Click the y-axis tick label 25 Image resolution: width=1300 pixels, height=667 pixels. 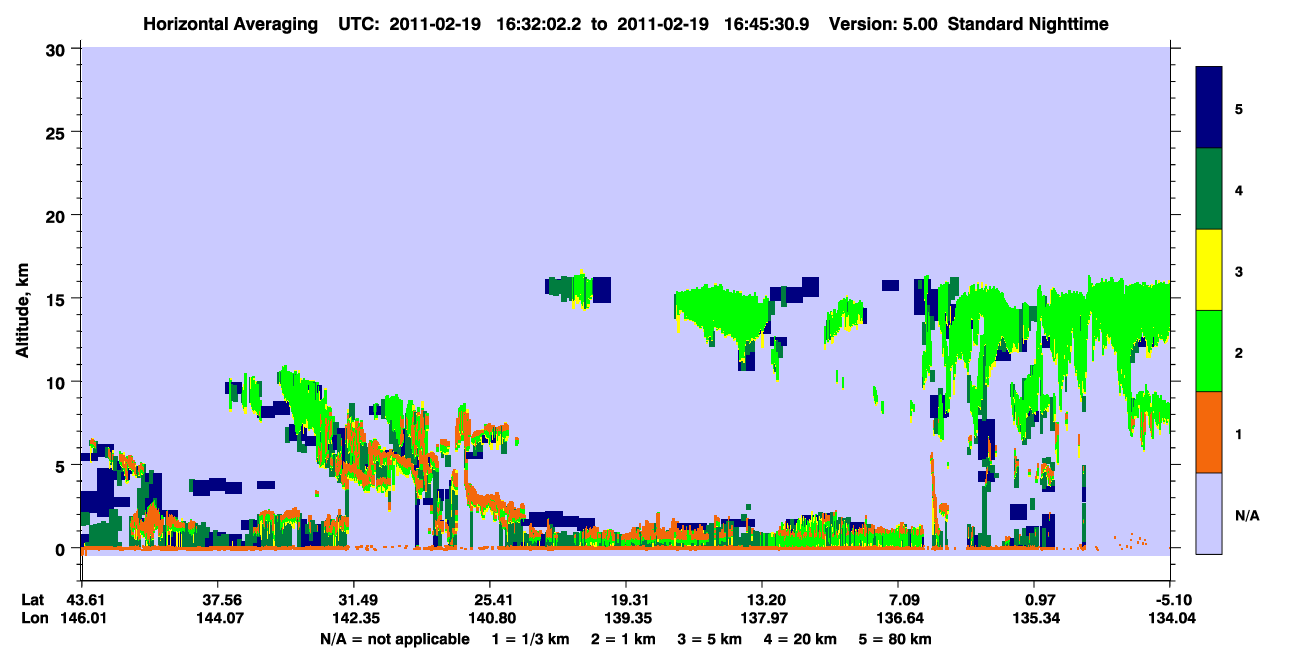pos(58,132)
